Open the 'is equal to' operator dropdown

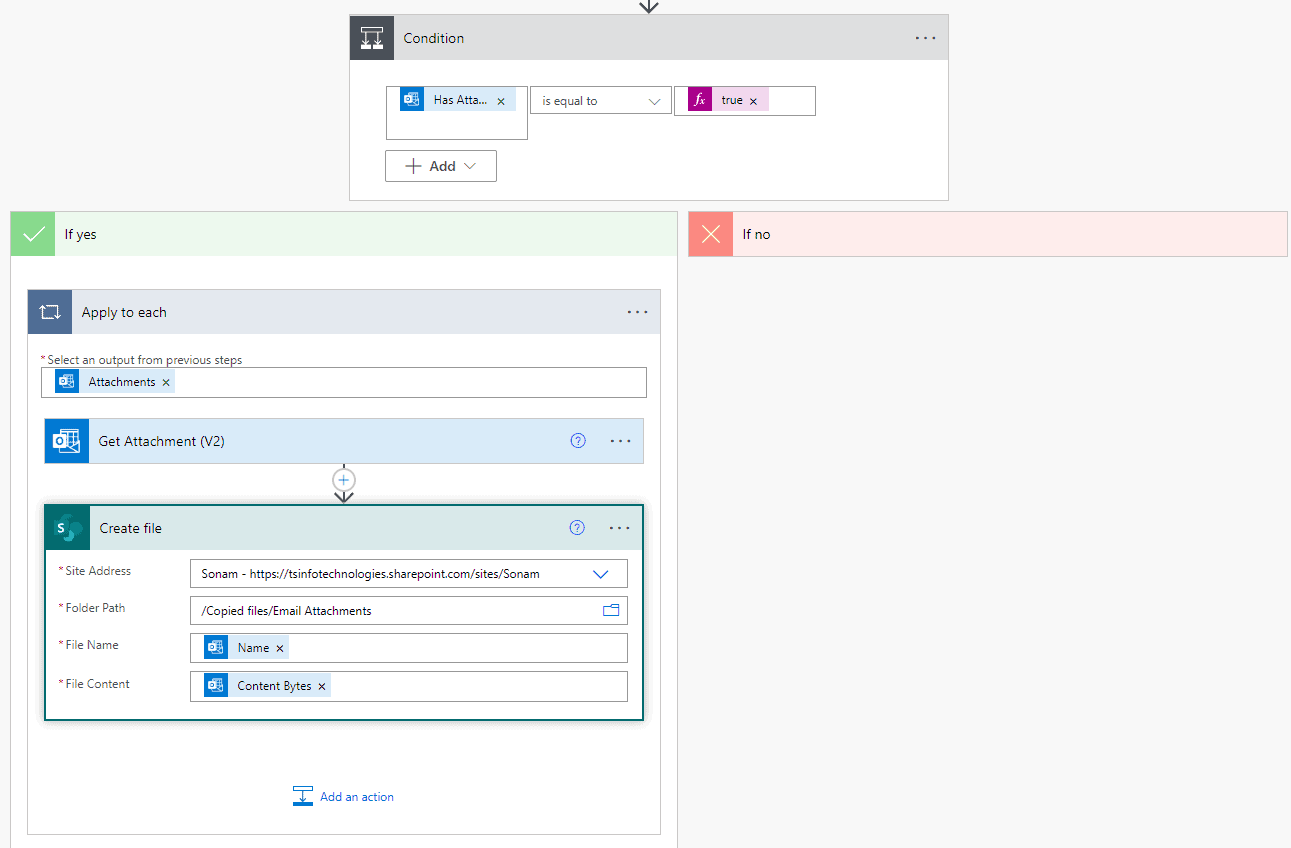(x=600, y=101)
